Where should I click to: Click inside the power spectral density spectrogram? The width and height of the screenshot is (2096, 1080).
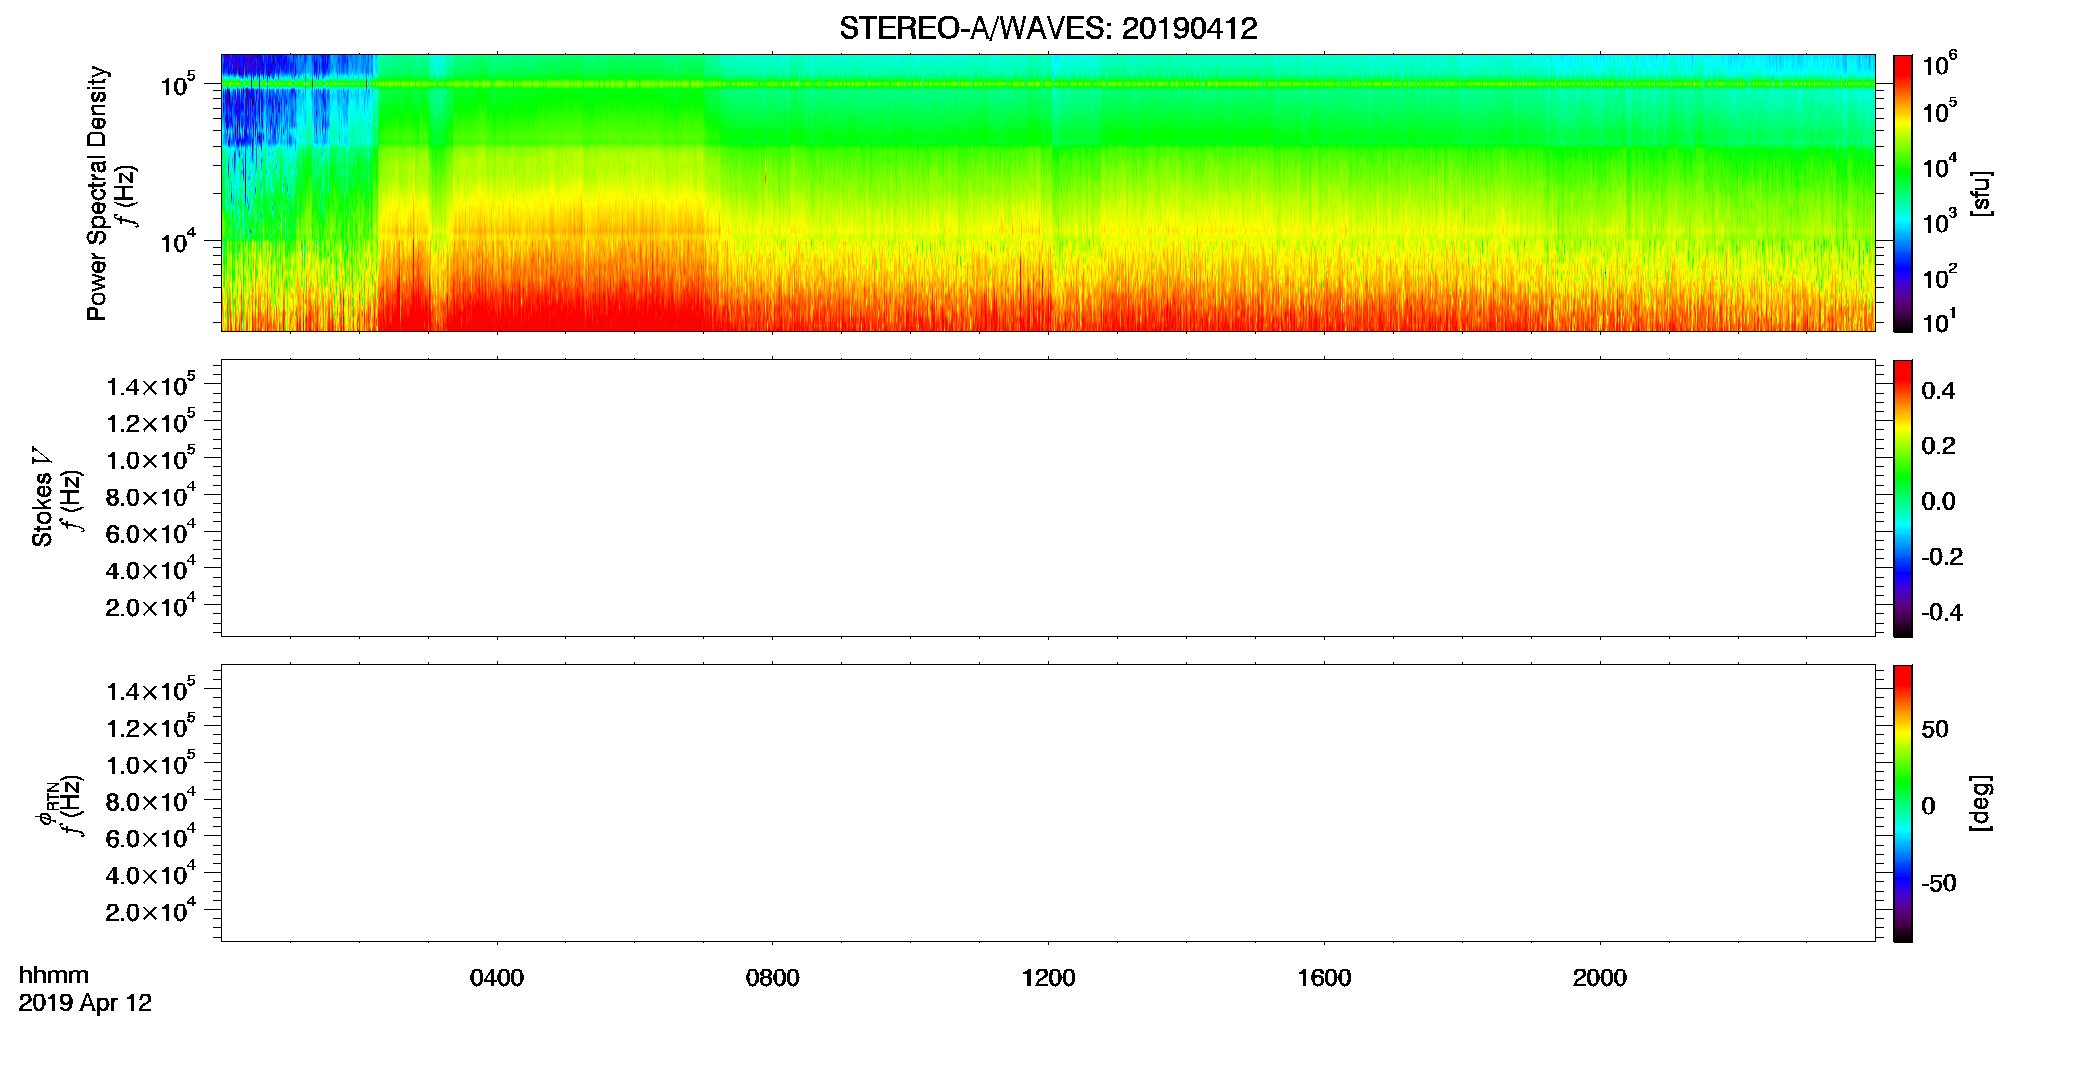[x=1048, y=193]
